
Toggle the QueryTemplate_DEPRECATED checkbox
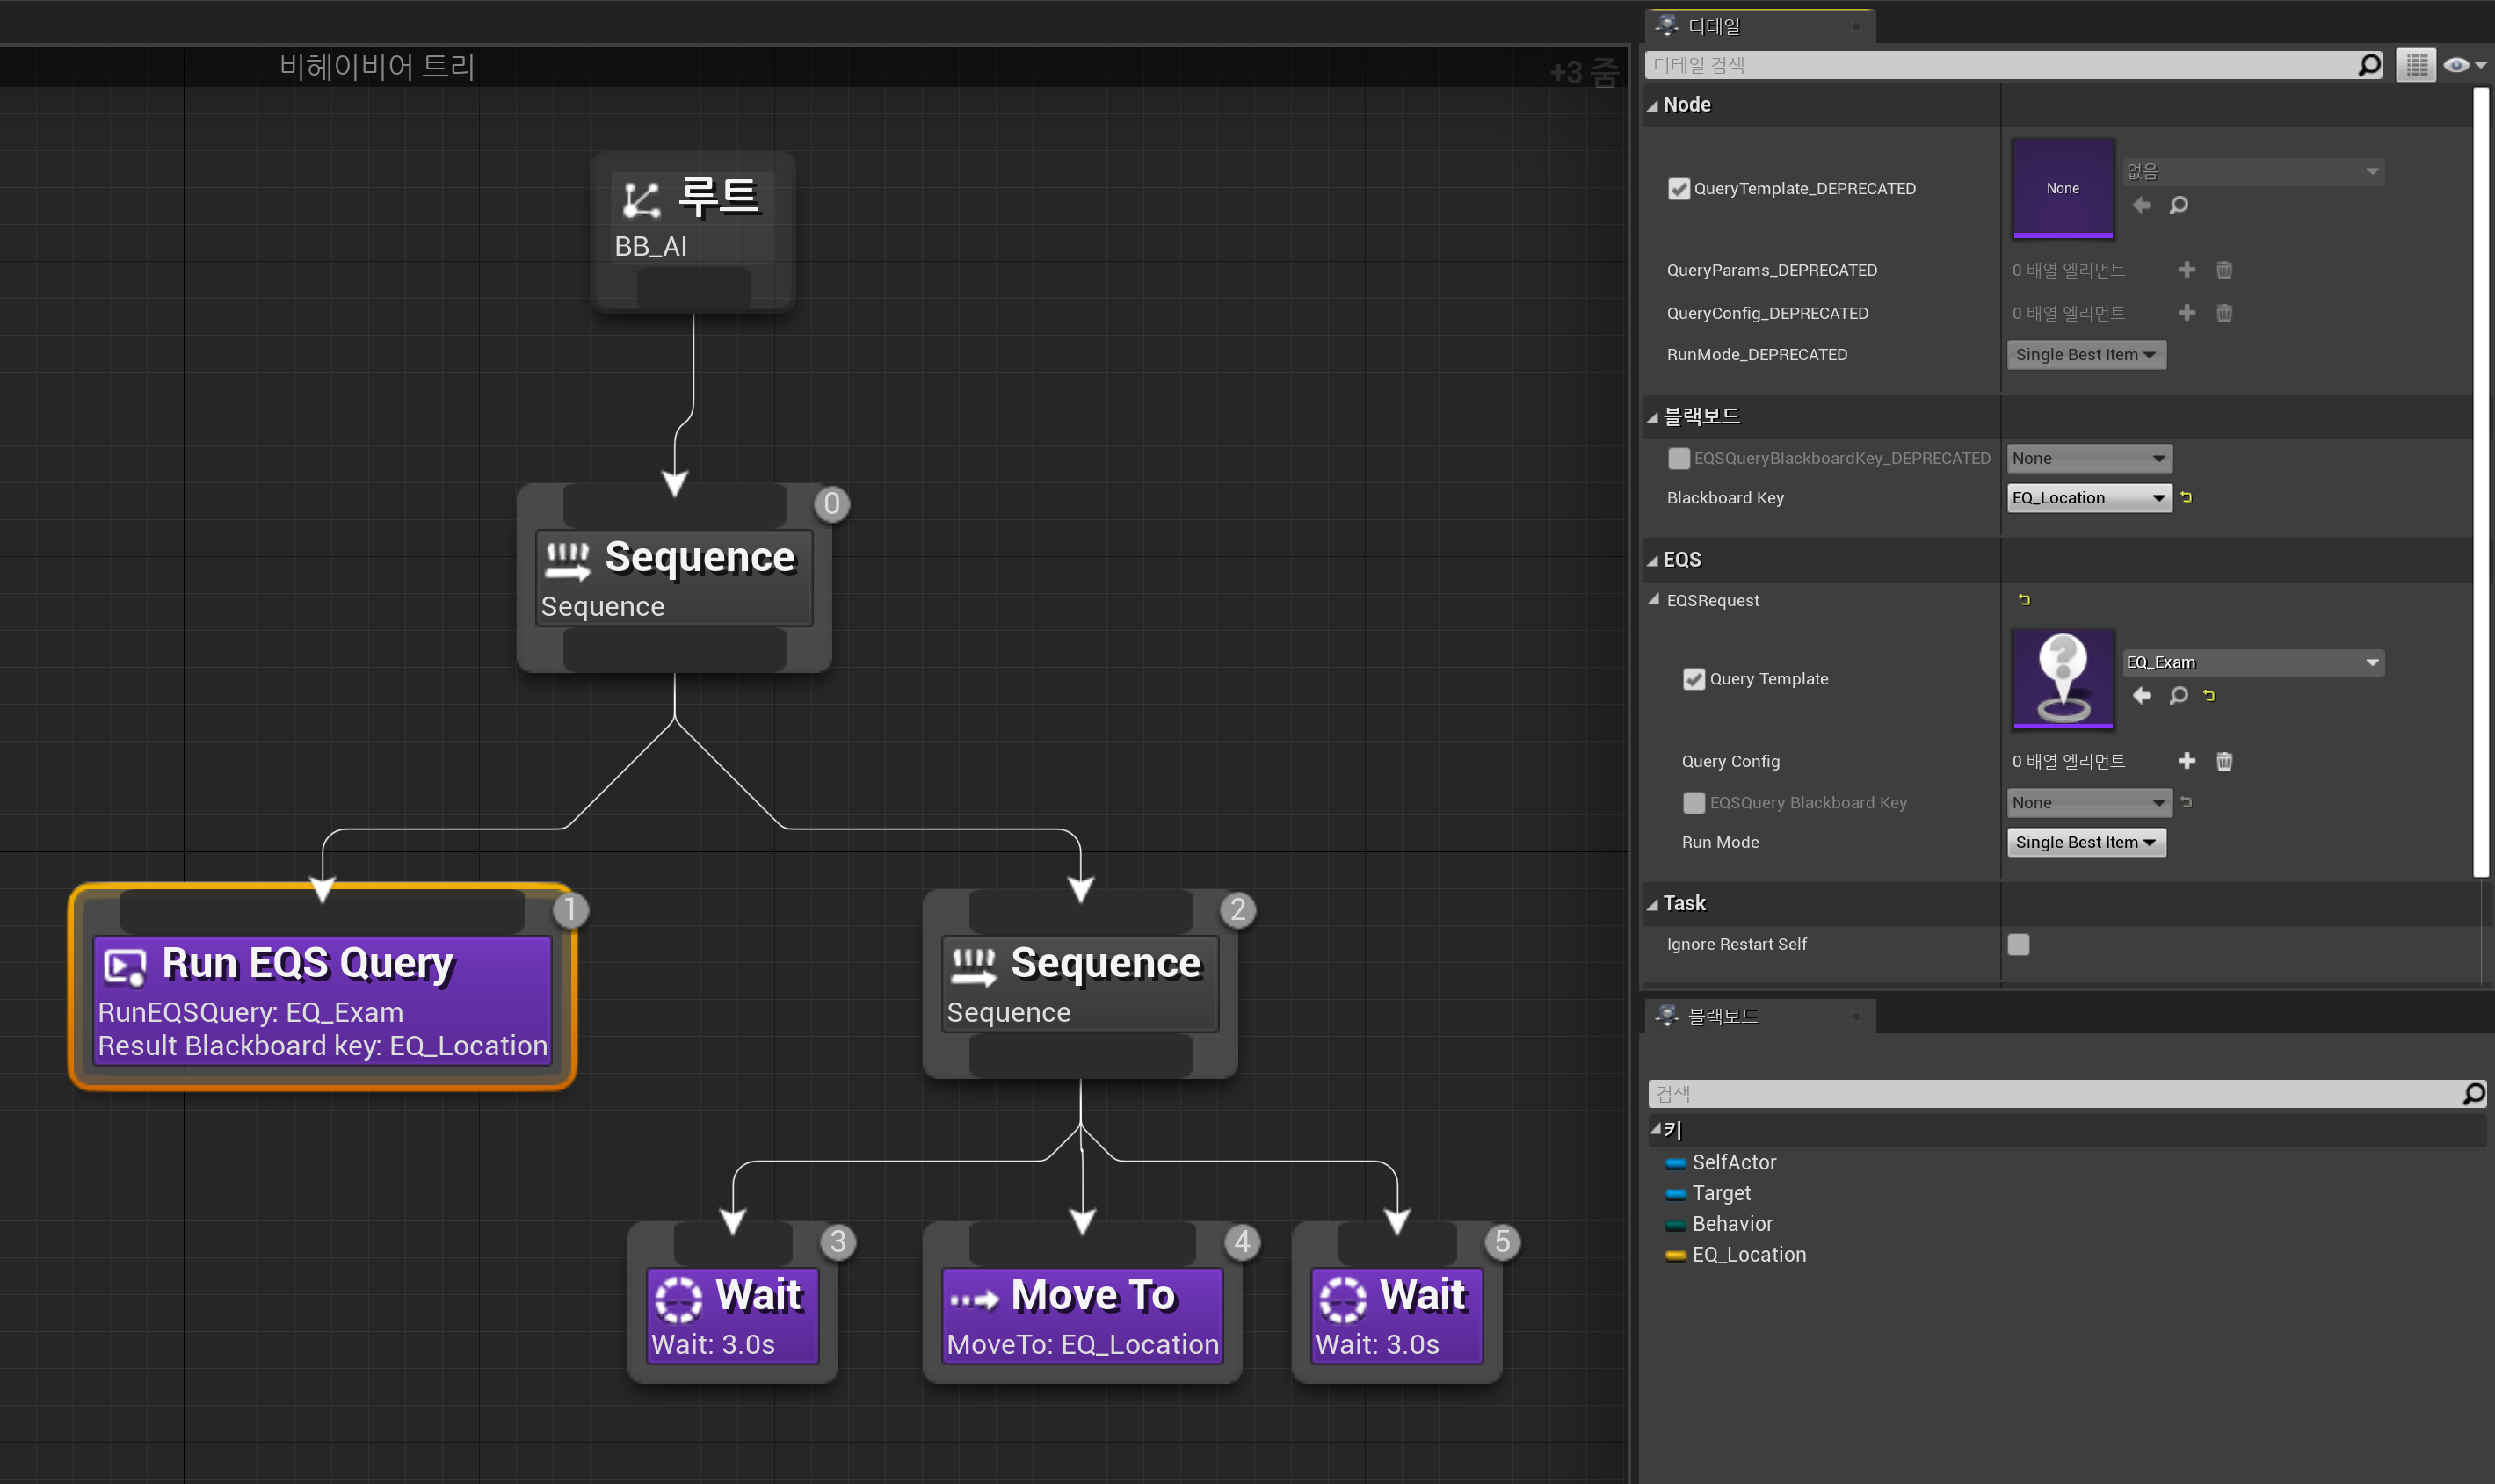click(1678, 188)
